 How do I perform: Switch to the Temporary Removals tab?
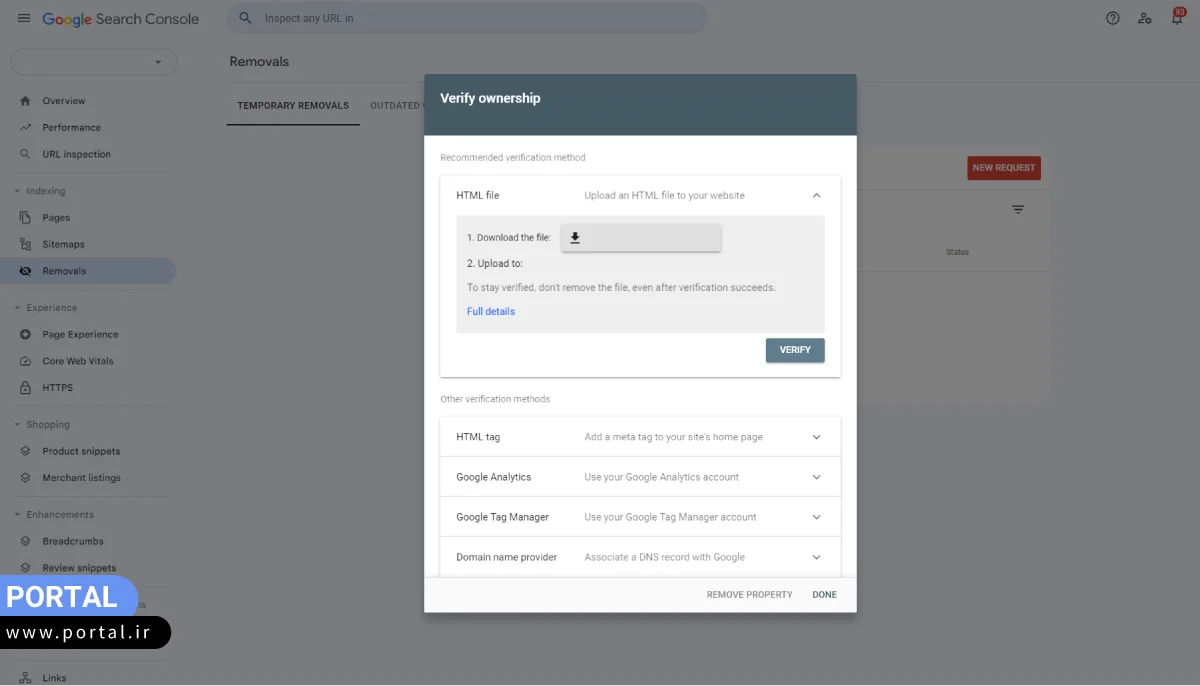tap(293, 106)
